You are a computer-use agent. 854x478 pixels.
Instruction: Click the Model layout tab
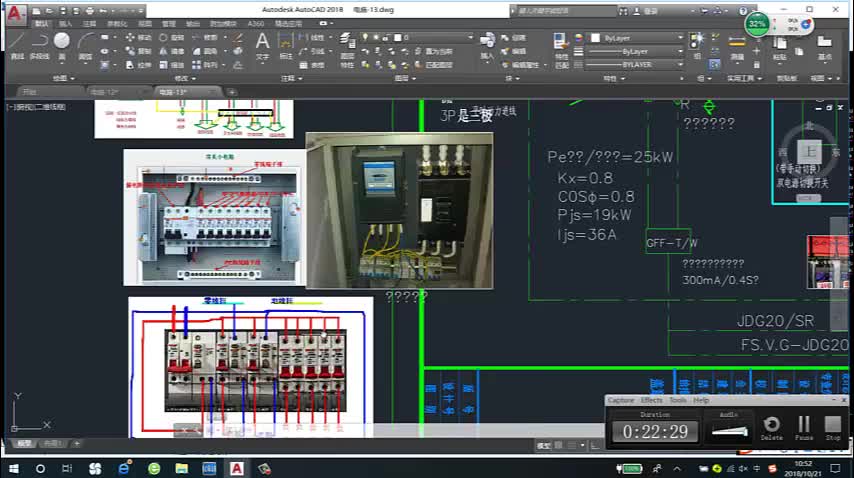click(24, 444)
